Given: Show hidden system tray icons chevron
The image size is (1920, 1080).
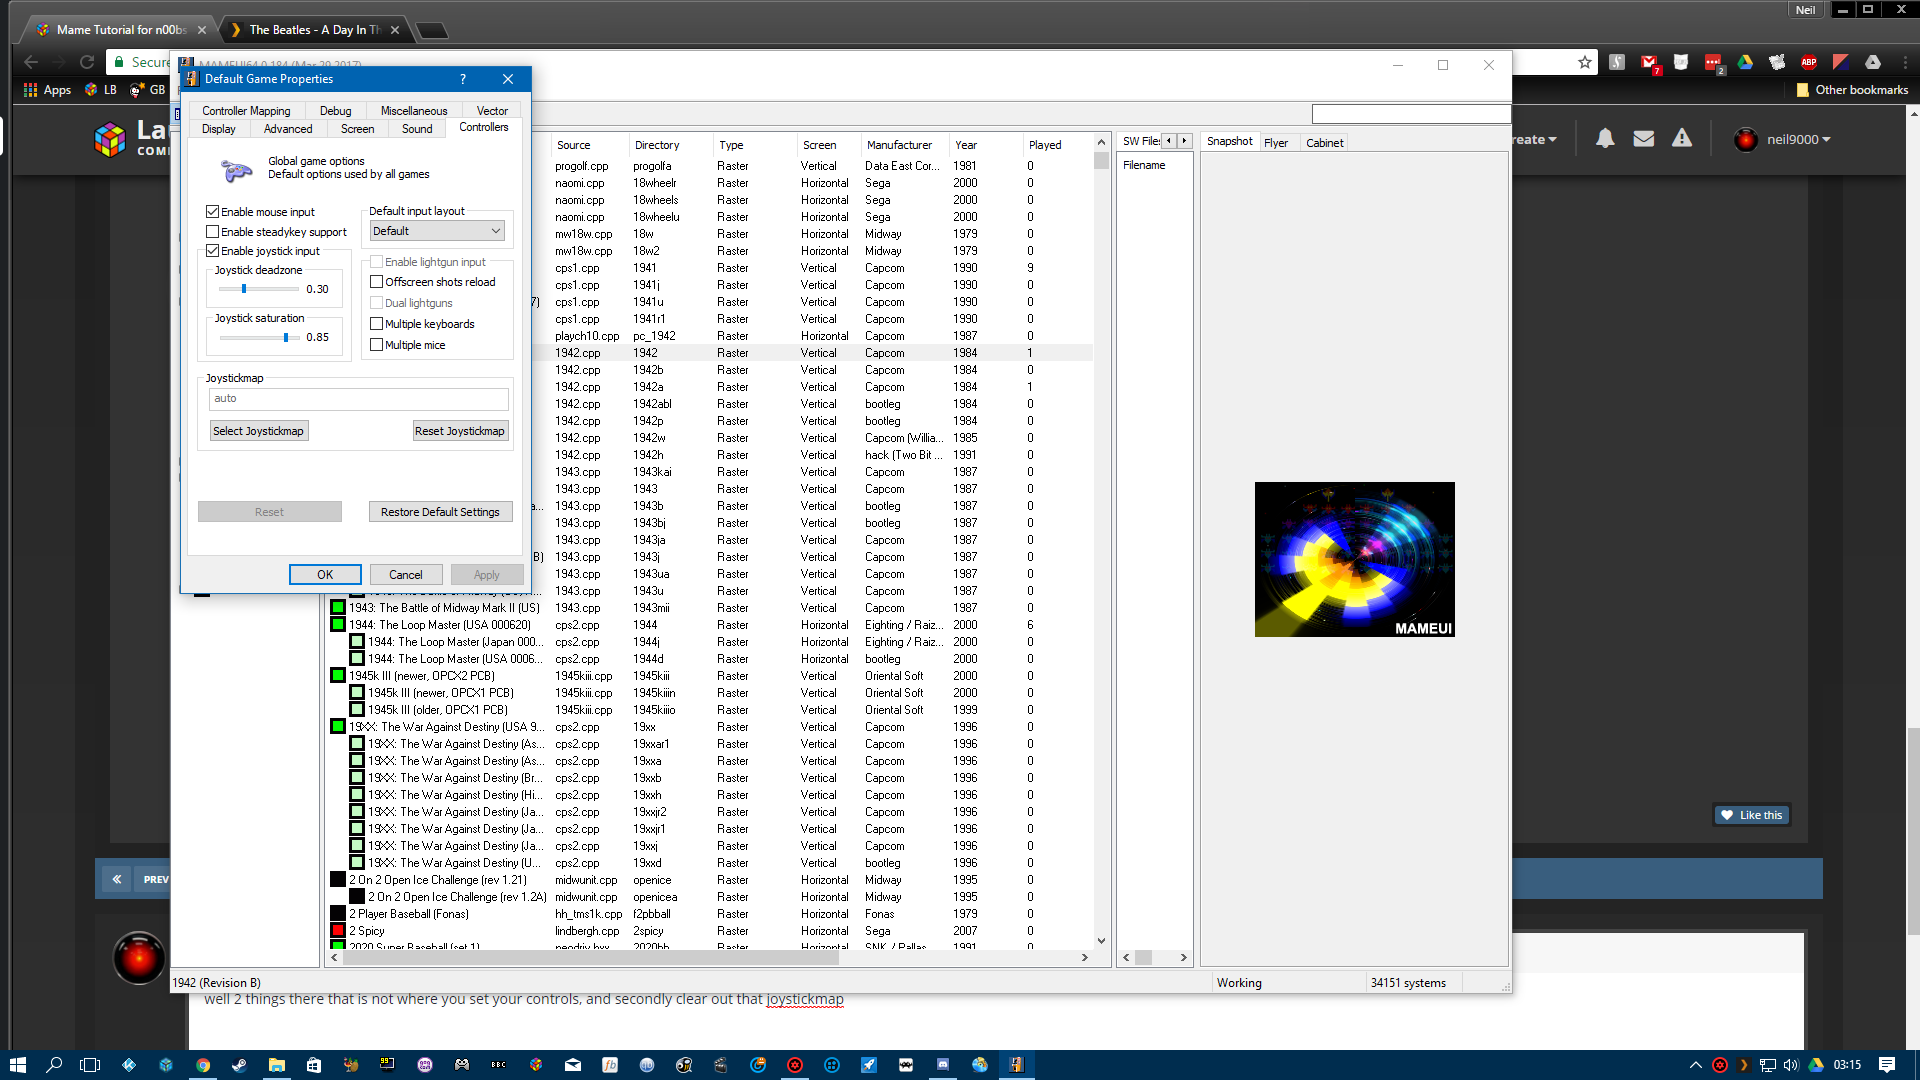Looking at the screenshot, I should pos(1695,1065).
